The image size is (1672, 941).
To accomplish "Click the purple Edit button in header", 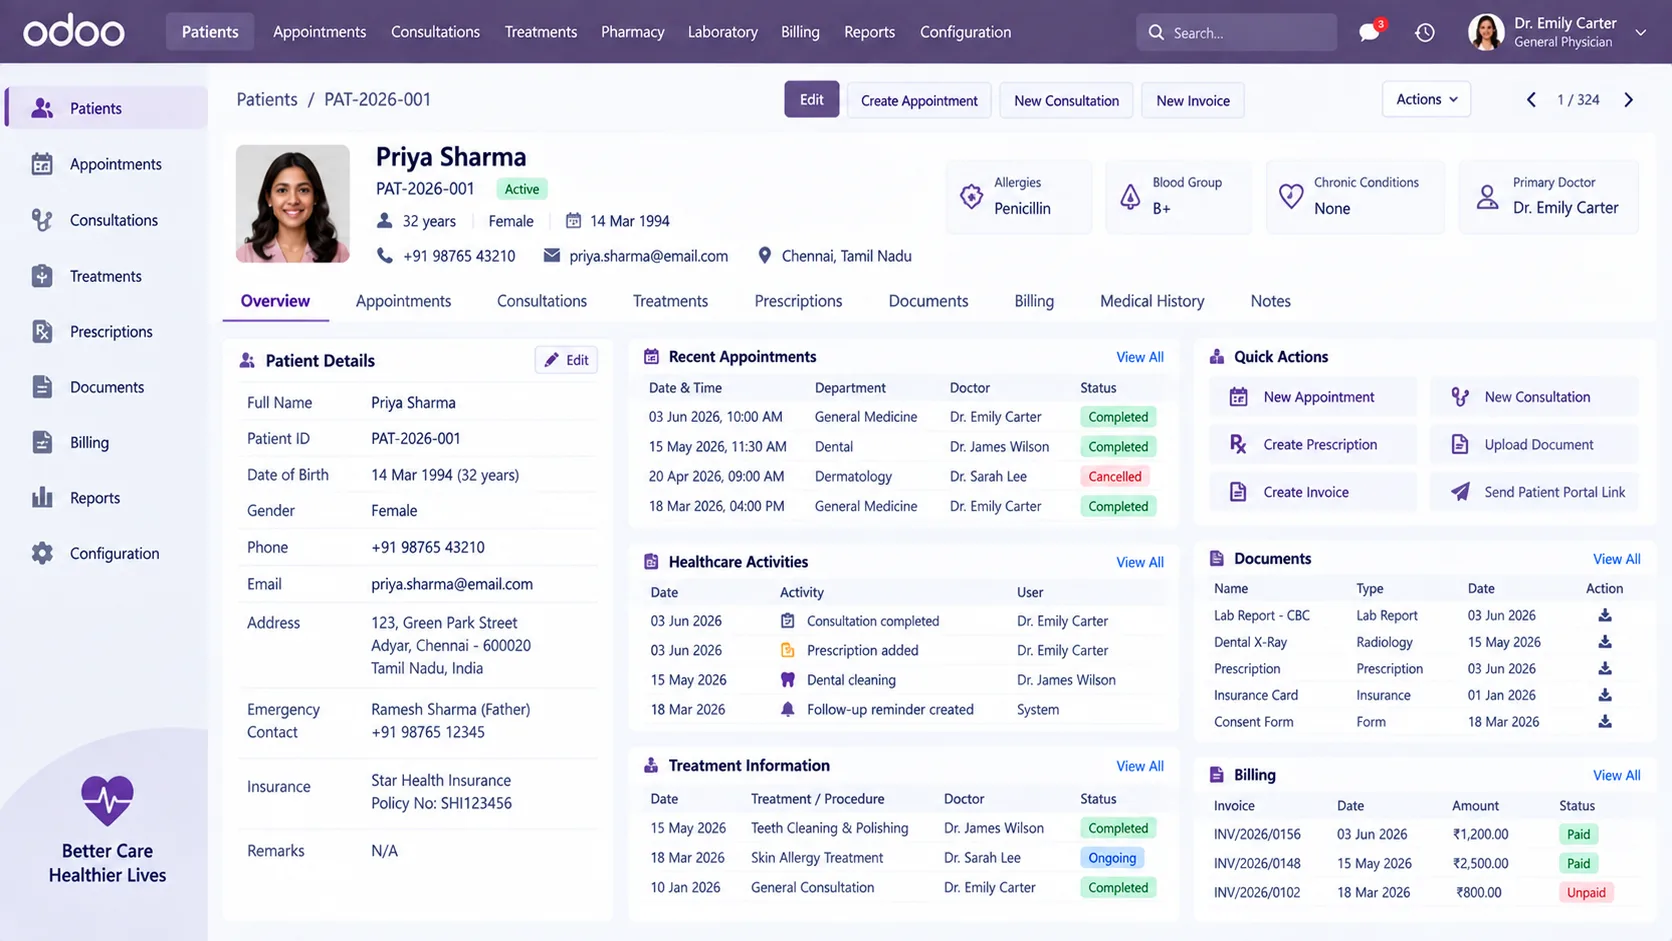I will [x=811, y=100].
